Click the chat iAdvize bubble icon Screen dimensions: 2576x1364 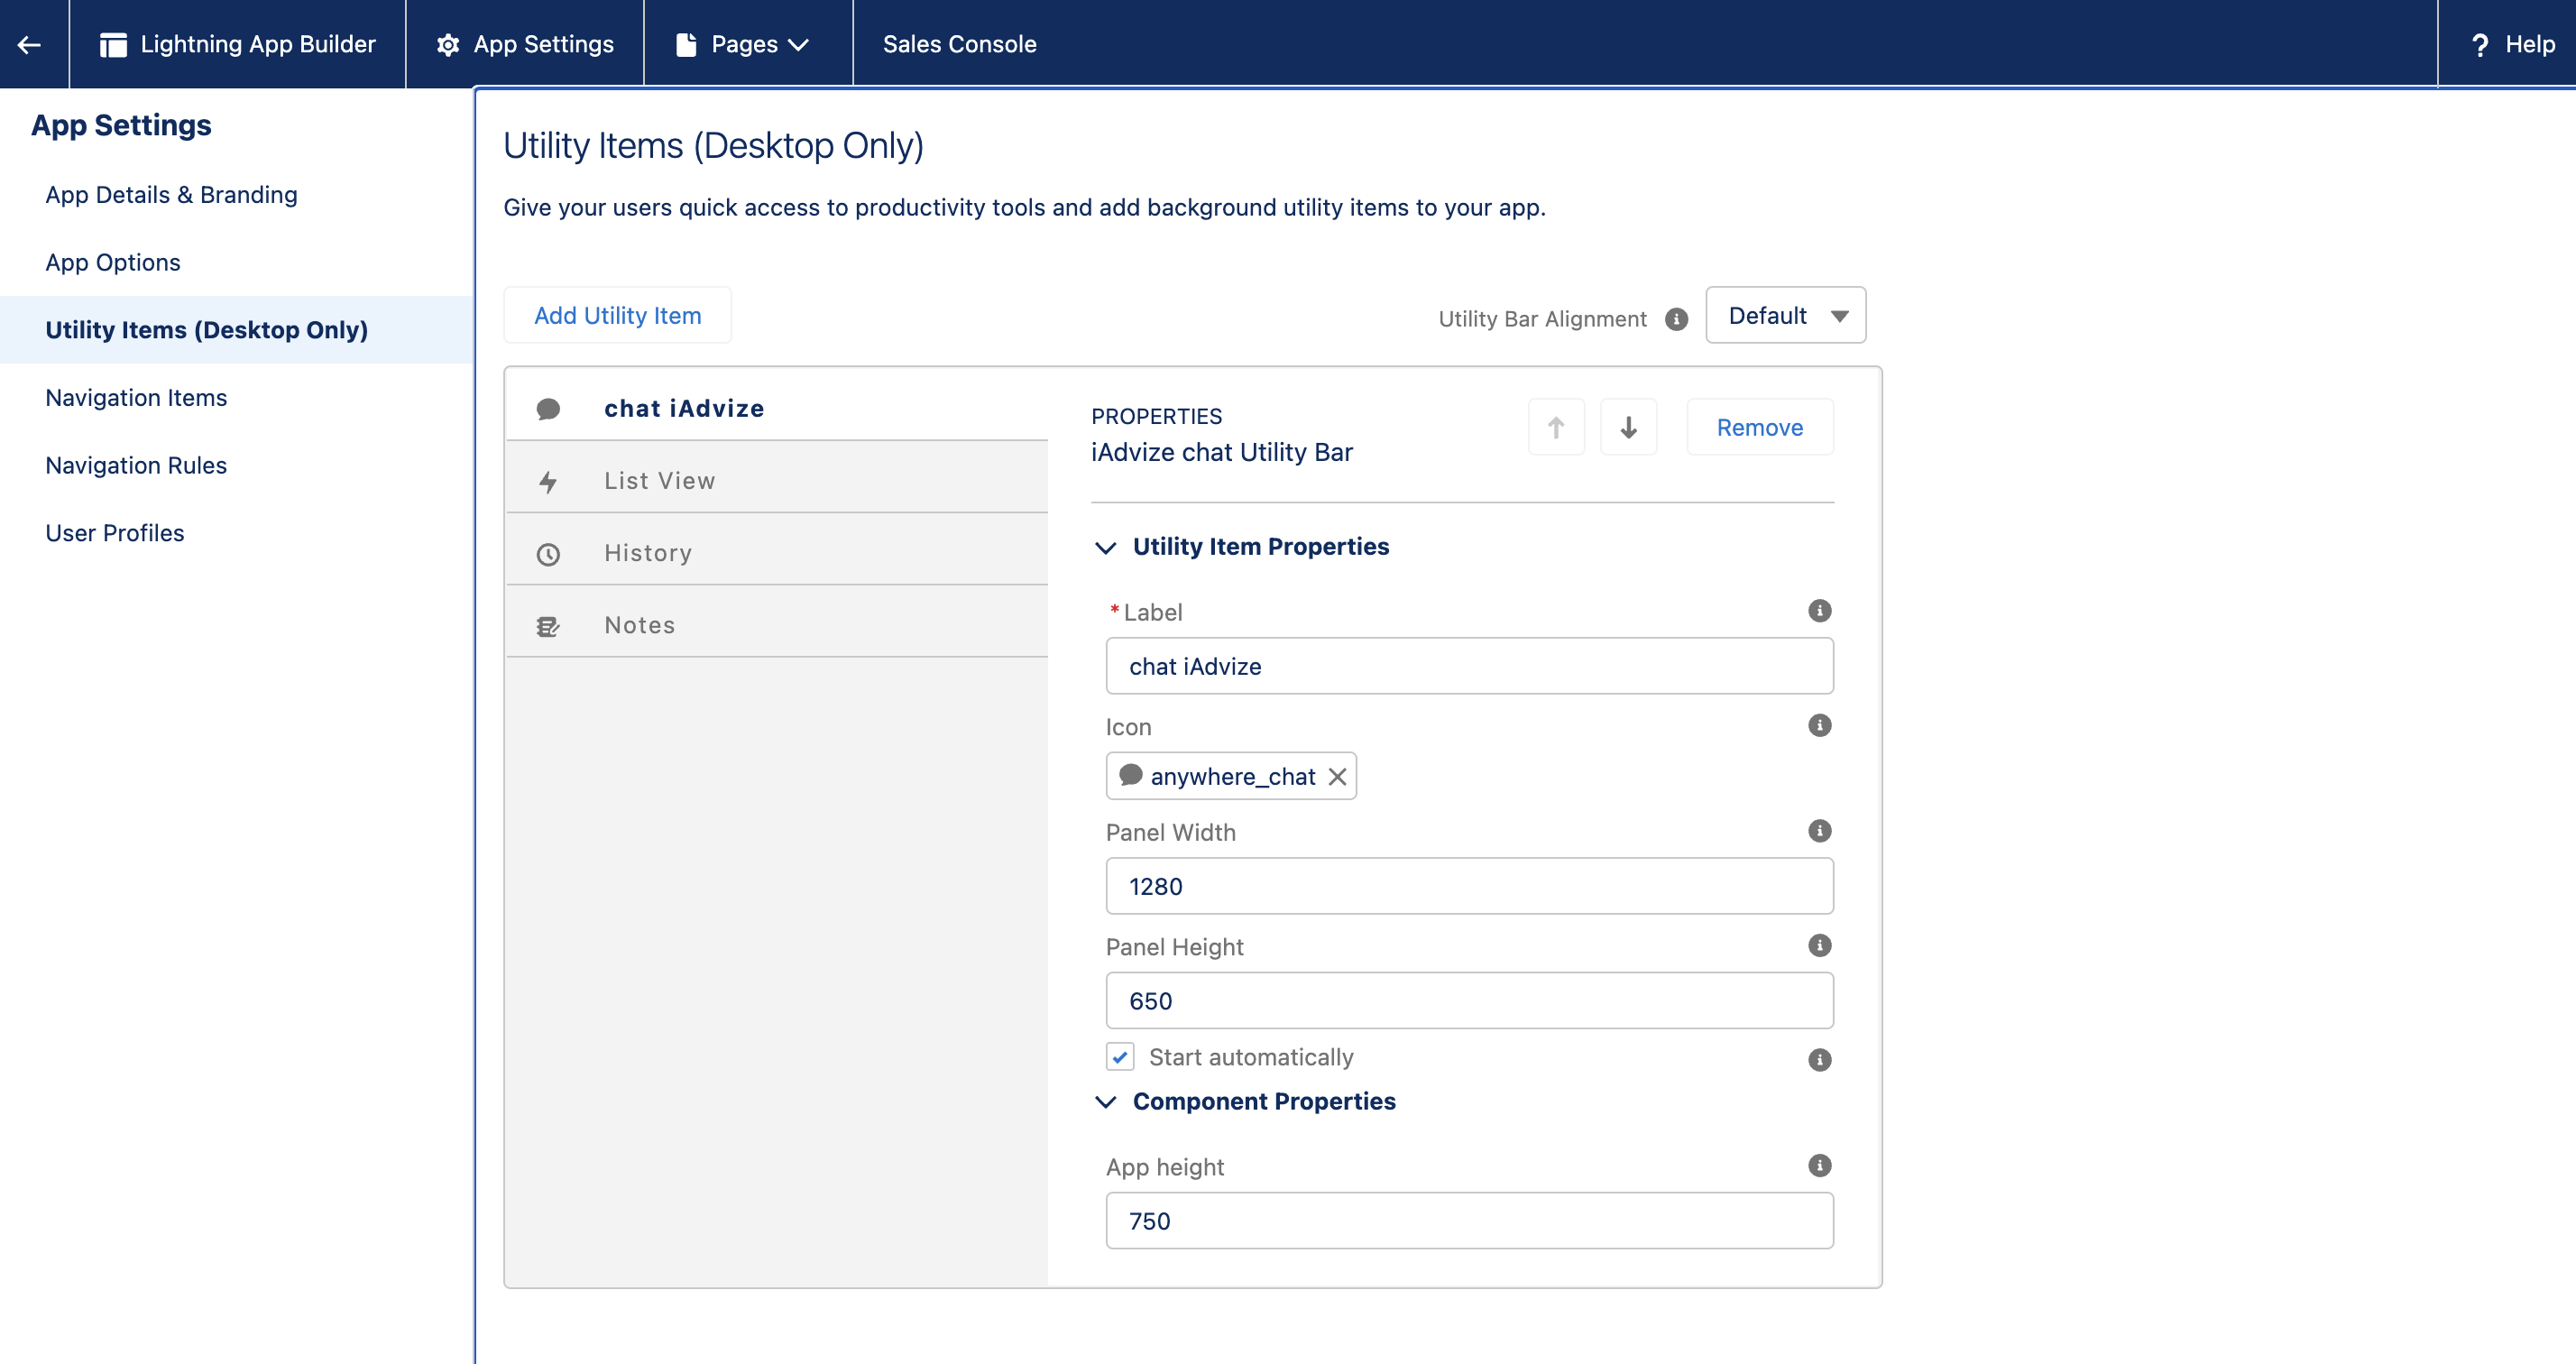(548, 409)
